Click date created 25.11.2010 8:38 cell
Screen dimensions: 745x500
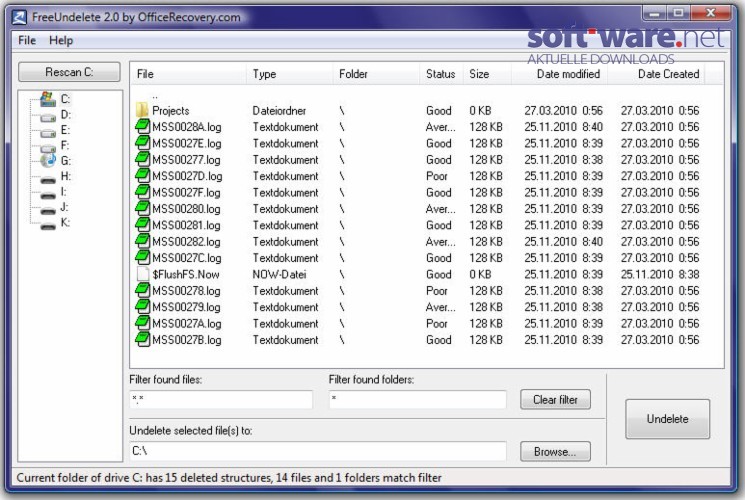(660, 274)
